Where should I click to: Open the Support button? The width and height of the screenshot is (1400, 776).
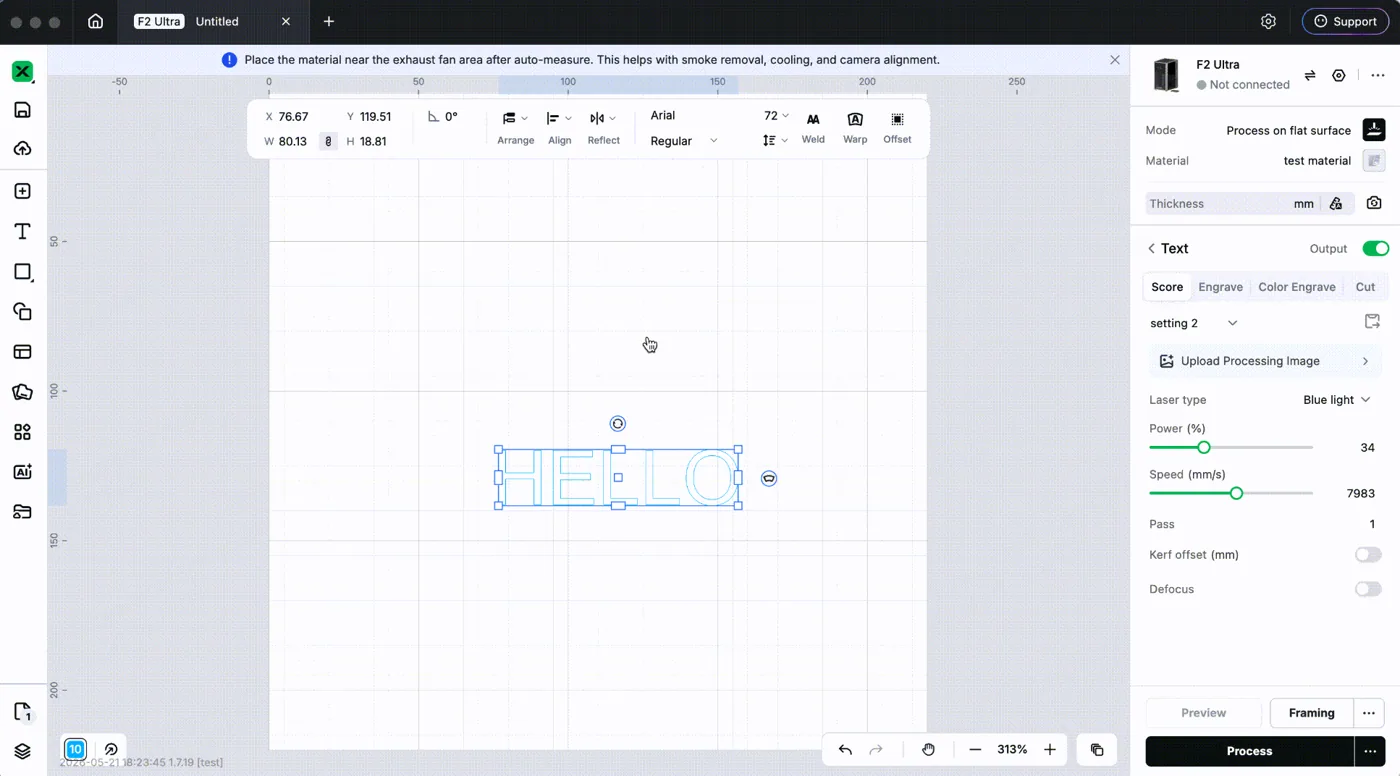pos(1345,21)
